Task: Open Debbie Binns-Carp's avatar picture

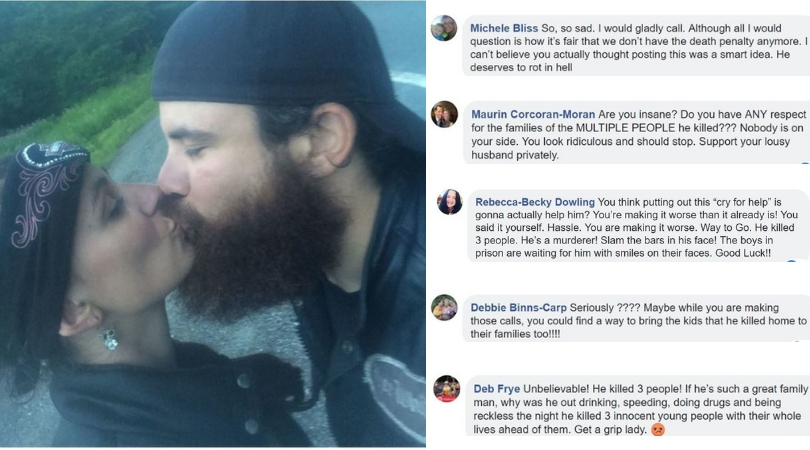Action: point(444,307)
